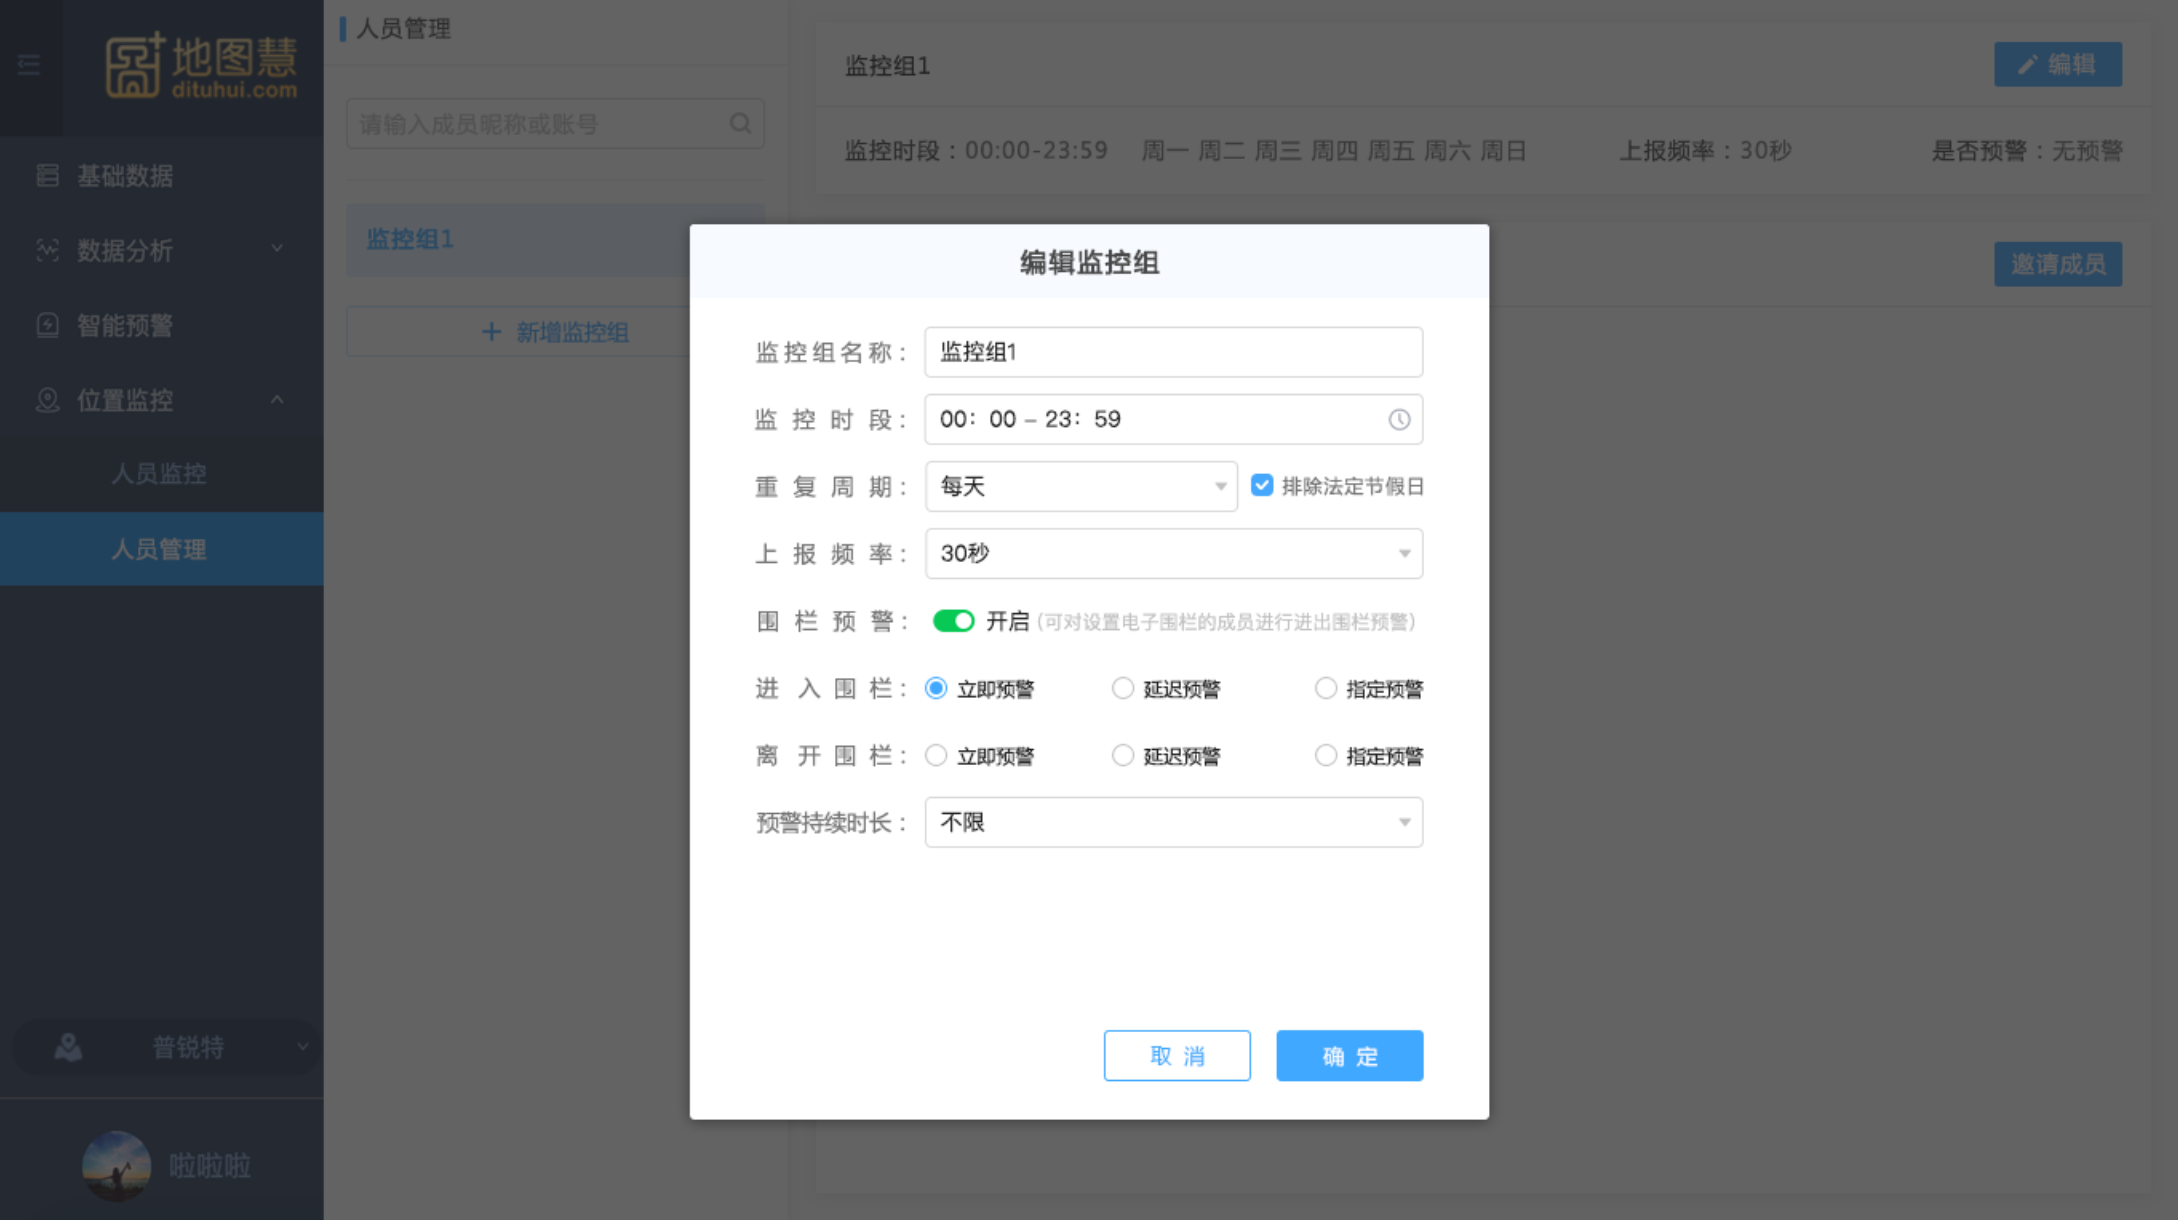Screen dimensions: 2178x1220
Task: Select 延迟预警 for 进入围栏
Action: [x=1123, y=688]
